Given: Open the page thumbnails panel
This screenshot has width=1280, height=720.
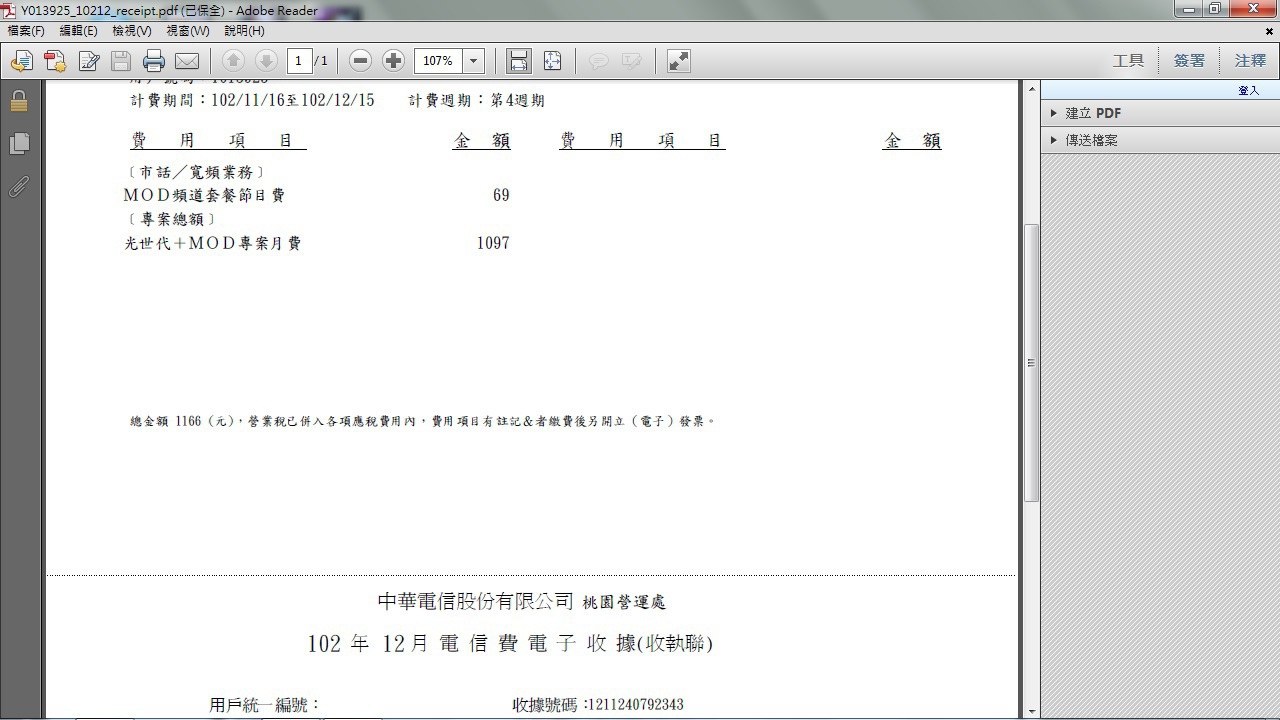Looking at the screenshot, I should point(19,144).
